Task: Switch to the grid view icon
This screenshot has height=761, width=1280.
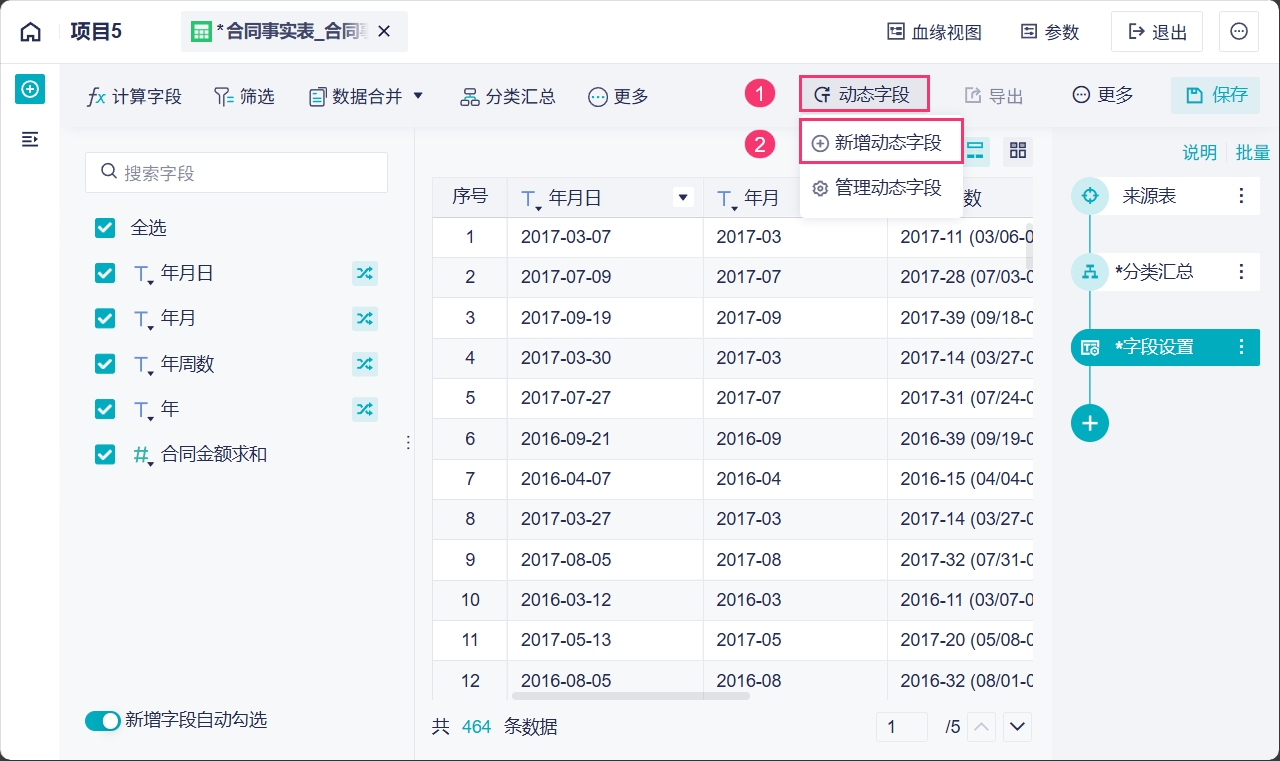Action: point(1018,150)
